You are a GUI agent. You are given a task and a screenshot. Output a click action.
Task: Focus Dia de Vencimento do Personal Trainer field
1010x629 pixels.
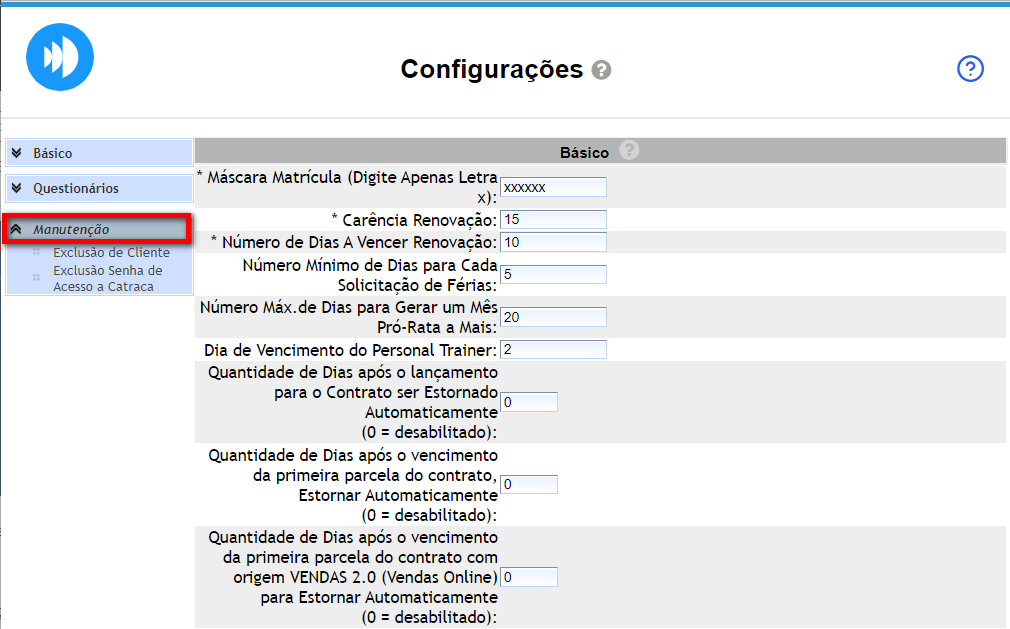tap(553, 350)
